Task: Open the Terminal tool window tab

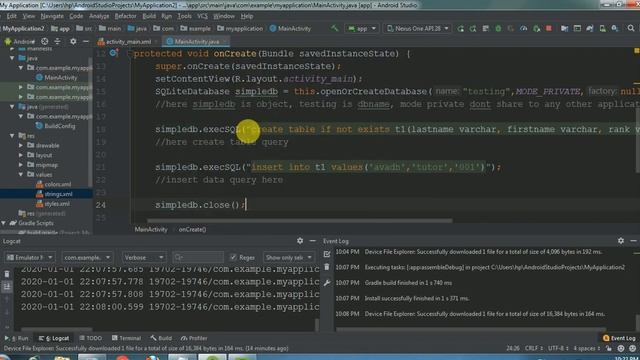Action: 126,338
